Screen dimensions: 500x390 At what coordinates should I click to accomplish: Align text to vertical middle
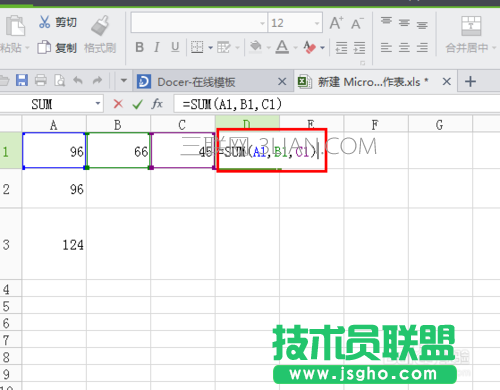click(x=404, y=23)
